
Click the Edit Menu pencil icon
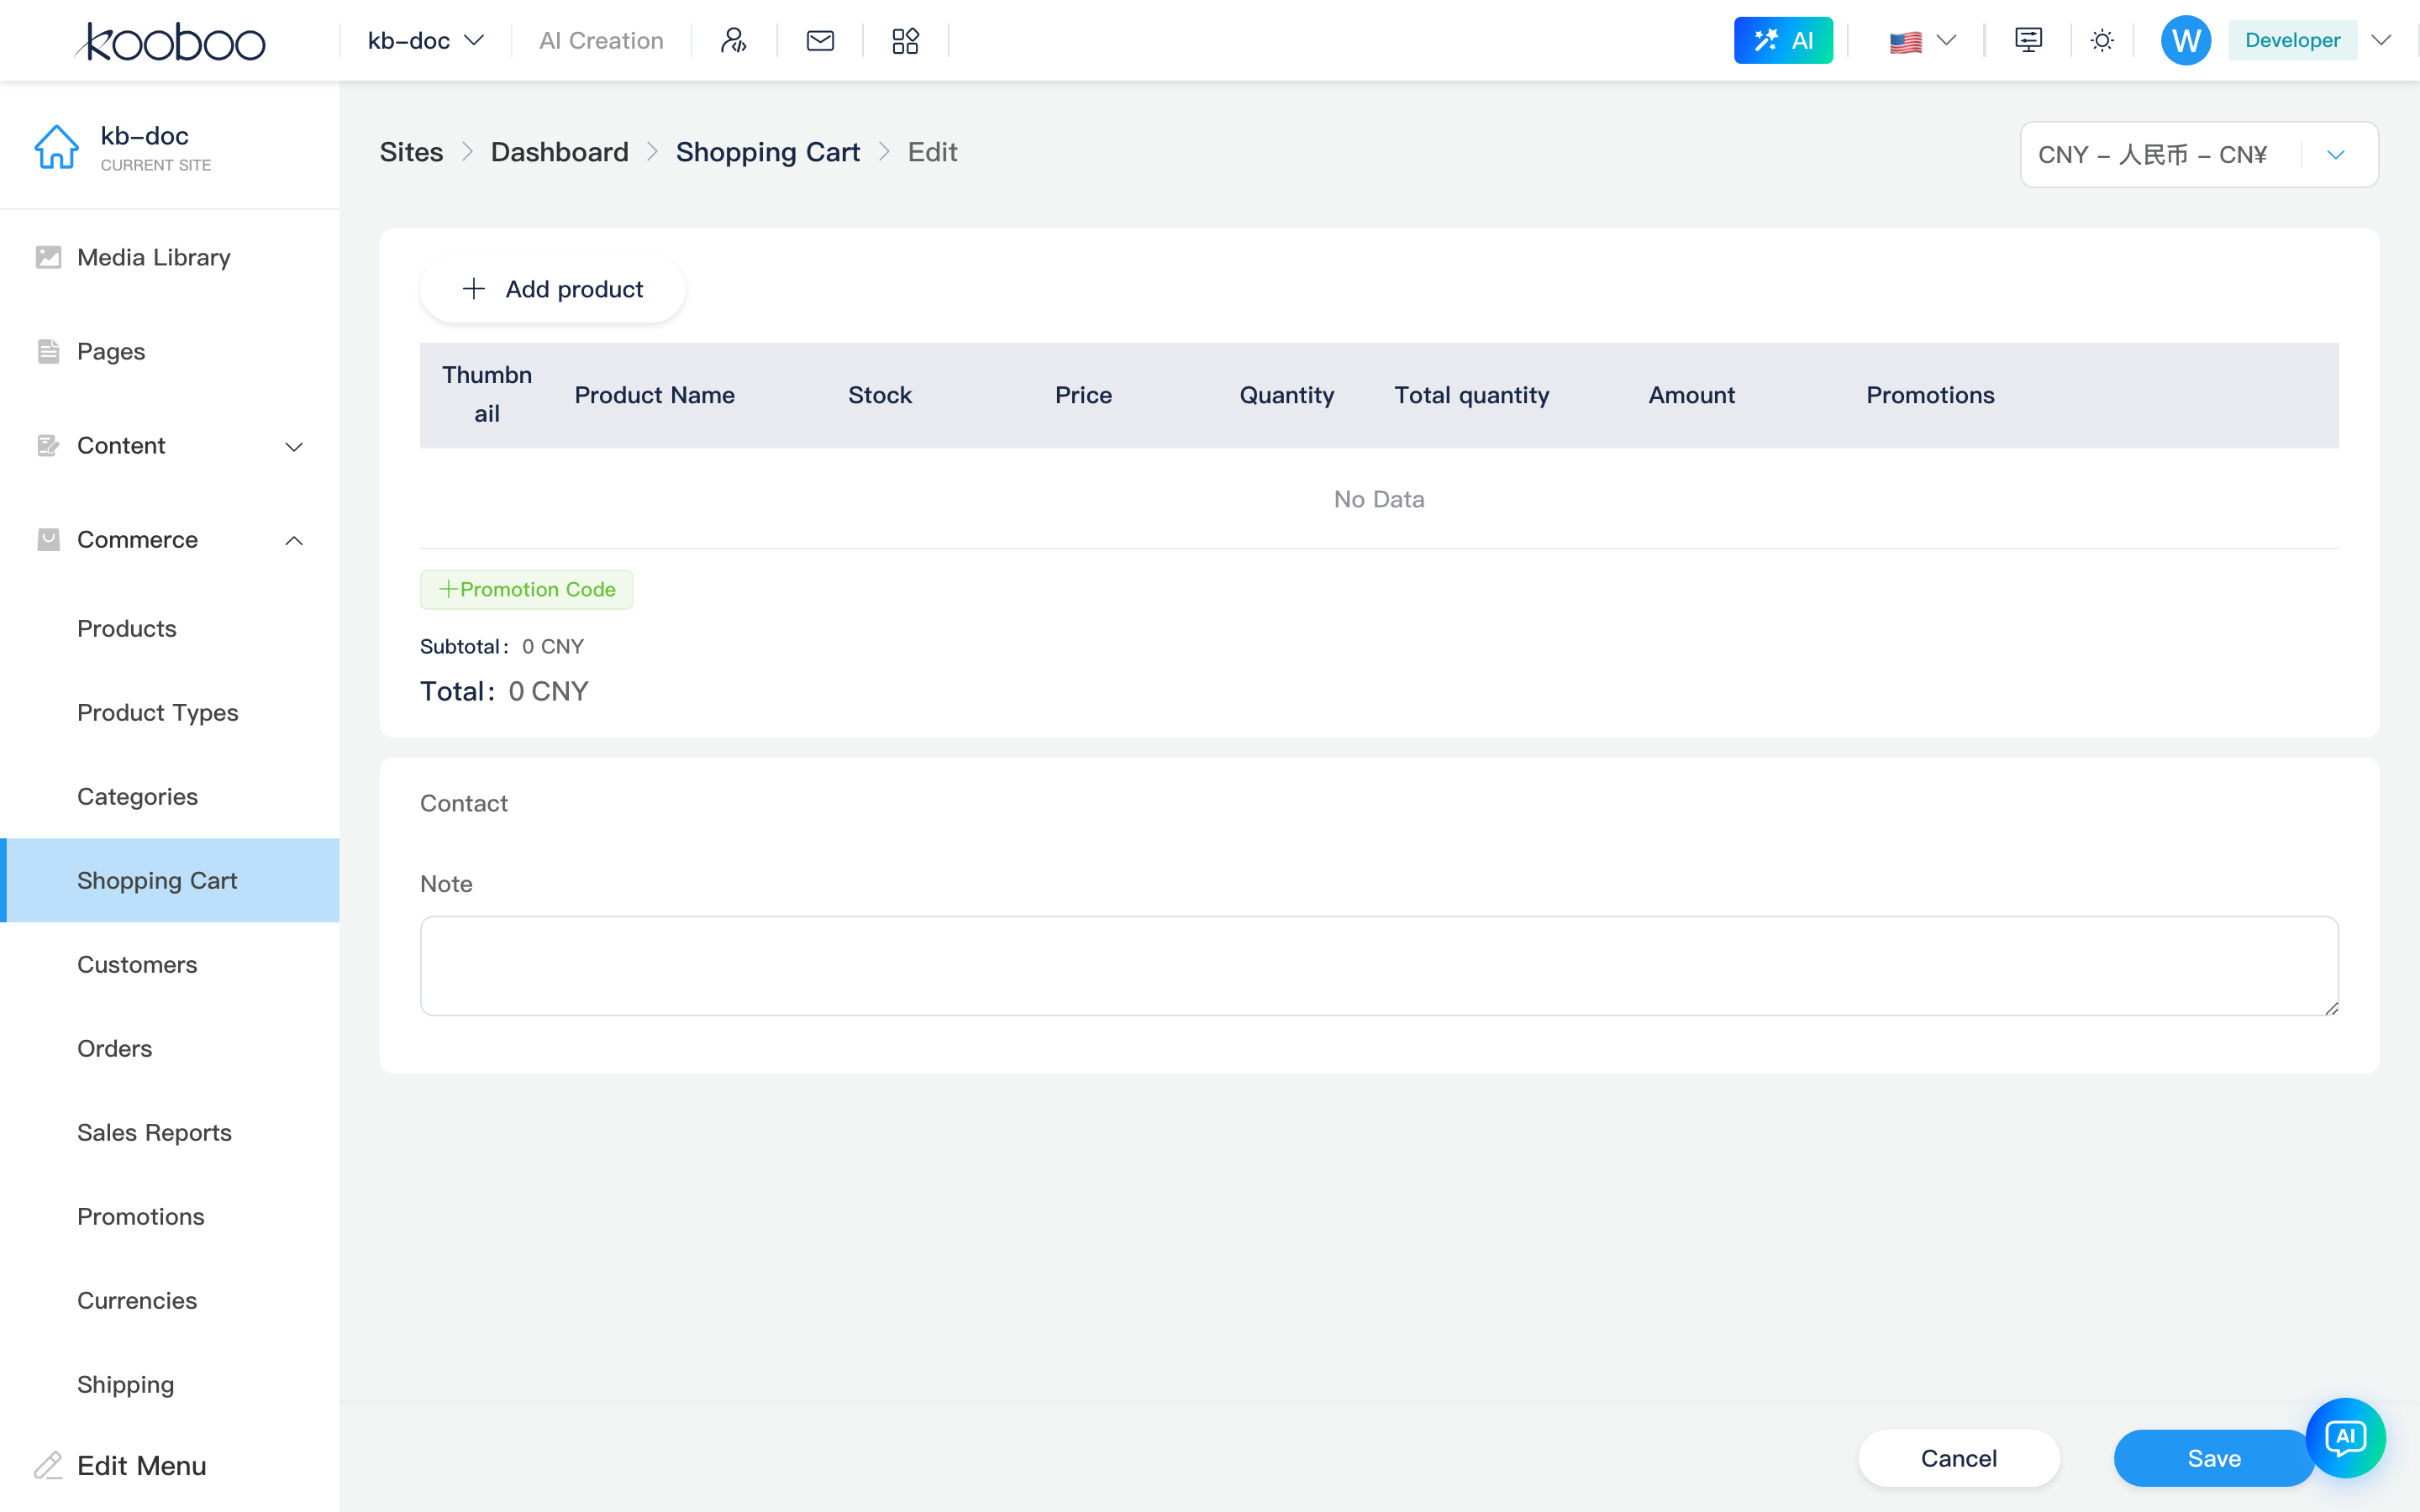pos(48,1465)
